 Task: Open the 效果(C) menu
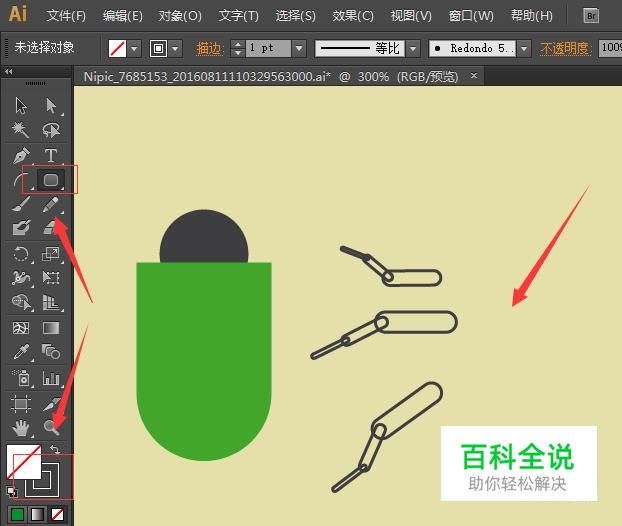[x=353, y=16]
